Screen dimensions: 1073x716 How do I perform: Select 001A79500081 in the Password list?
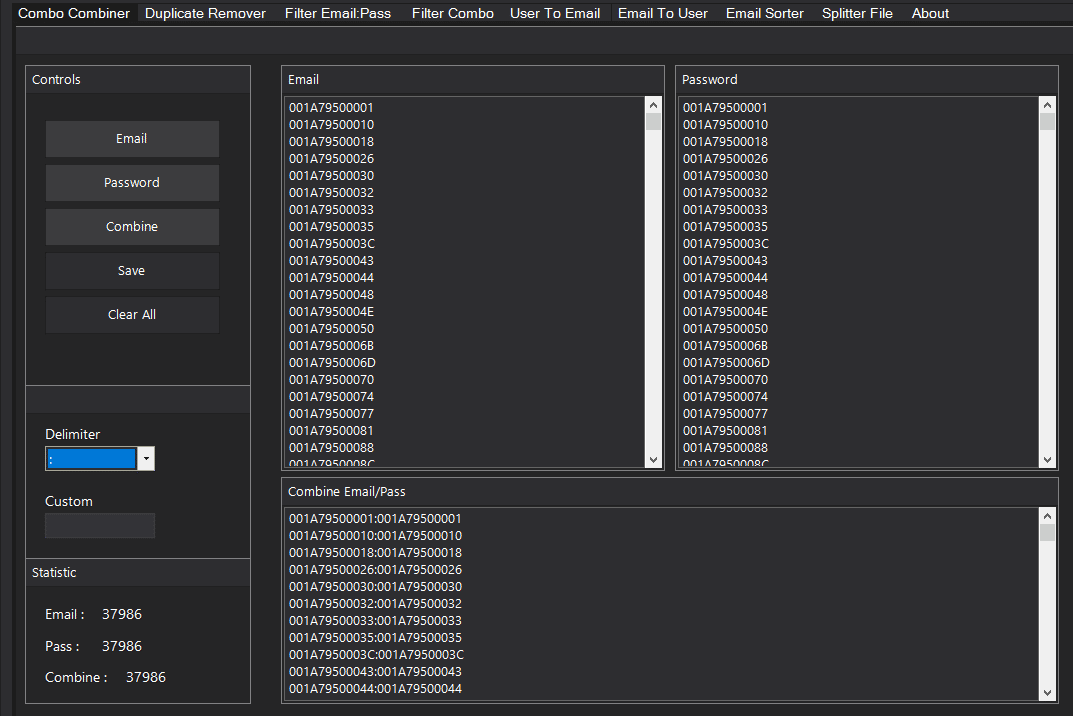(725, 431)
